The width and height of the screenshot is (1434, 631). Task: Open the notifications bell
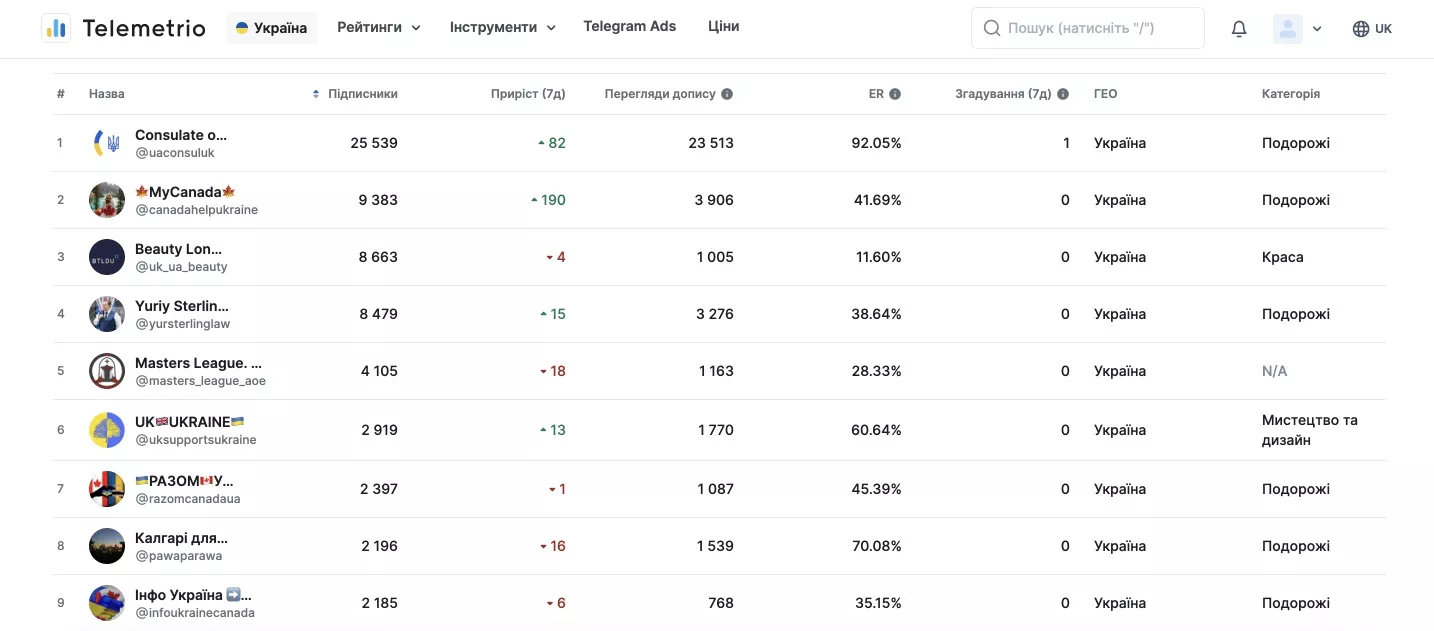coord(1239,29)
